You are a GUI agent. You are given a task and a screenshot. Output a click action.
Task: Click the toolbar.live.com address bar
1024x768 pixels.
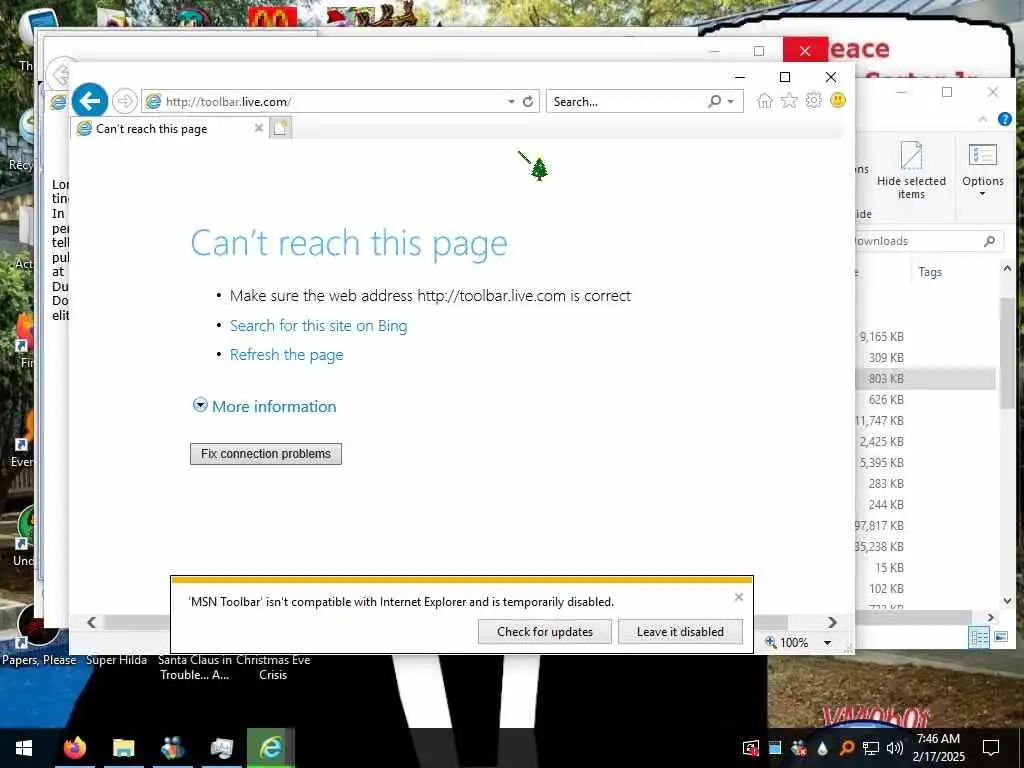pyautogui.click(x=327, y=102)
